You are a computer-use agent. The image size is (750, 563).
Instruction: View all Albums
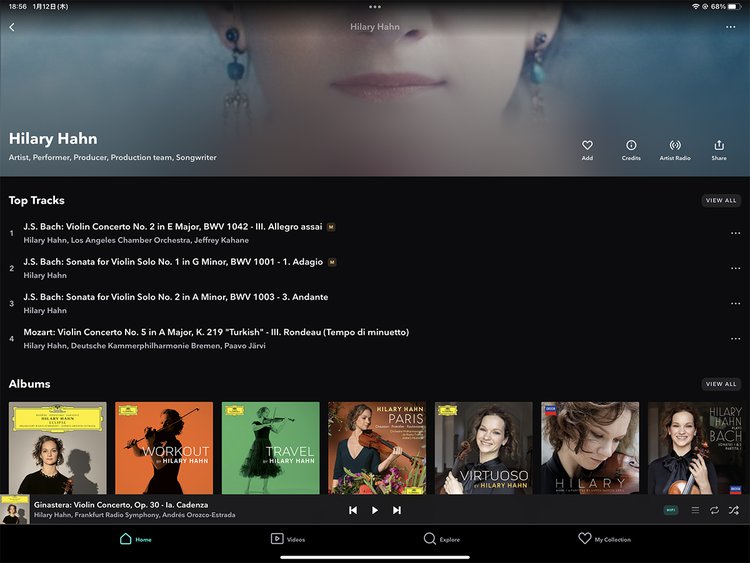click(721, 384)
